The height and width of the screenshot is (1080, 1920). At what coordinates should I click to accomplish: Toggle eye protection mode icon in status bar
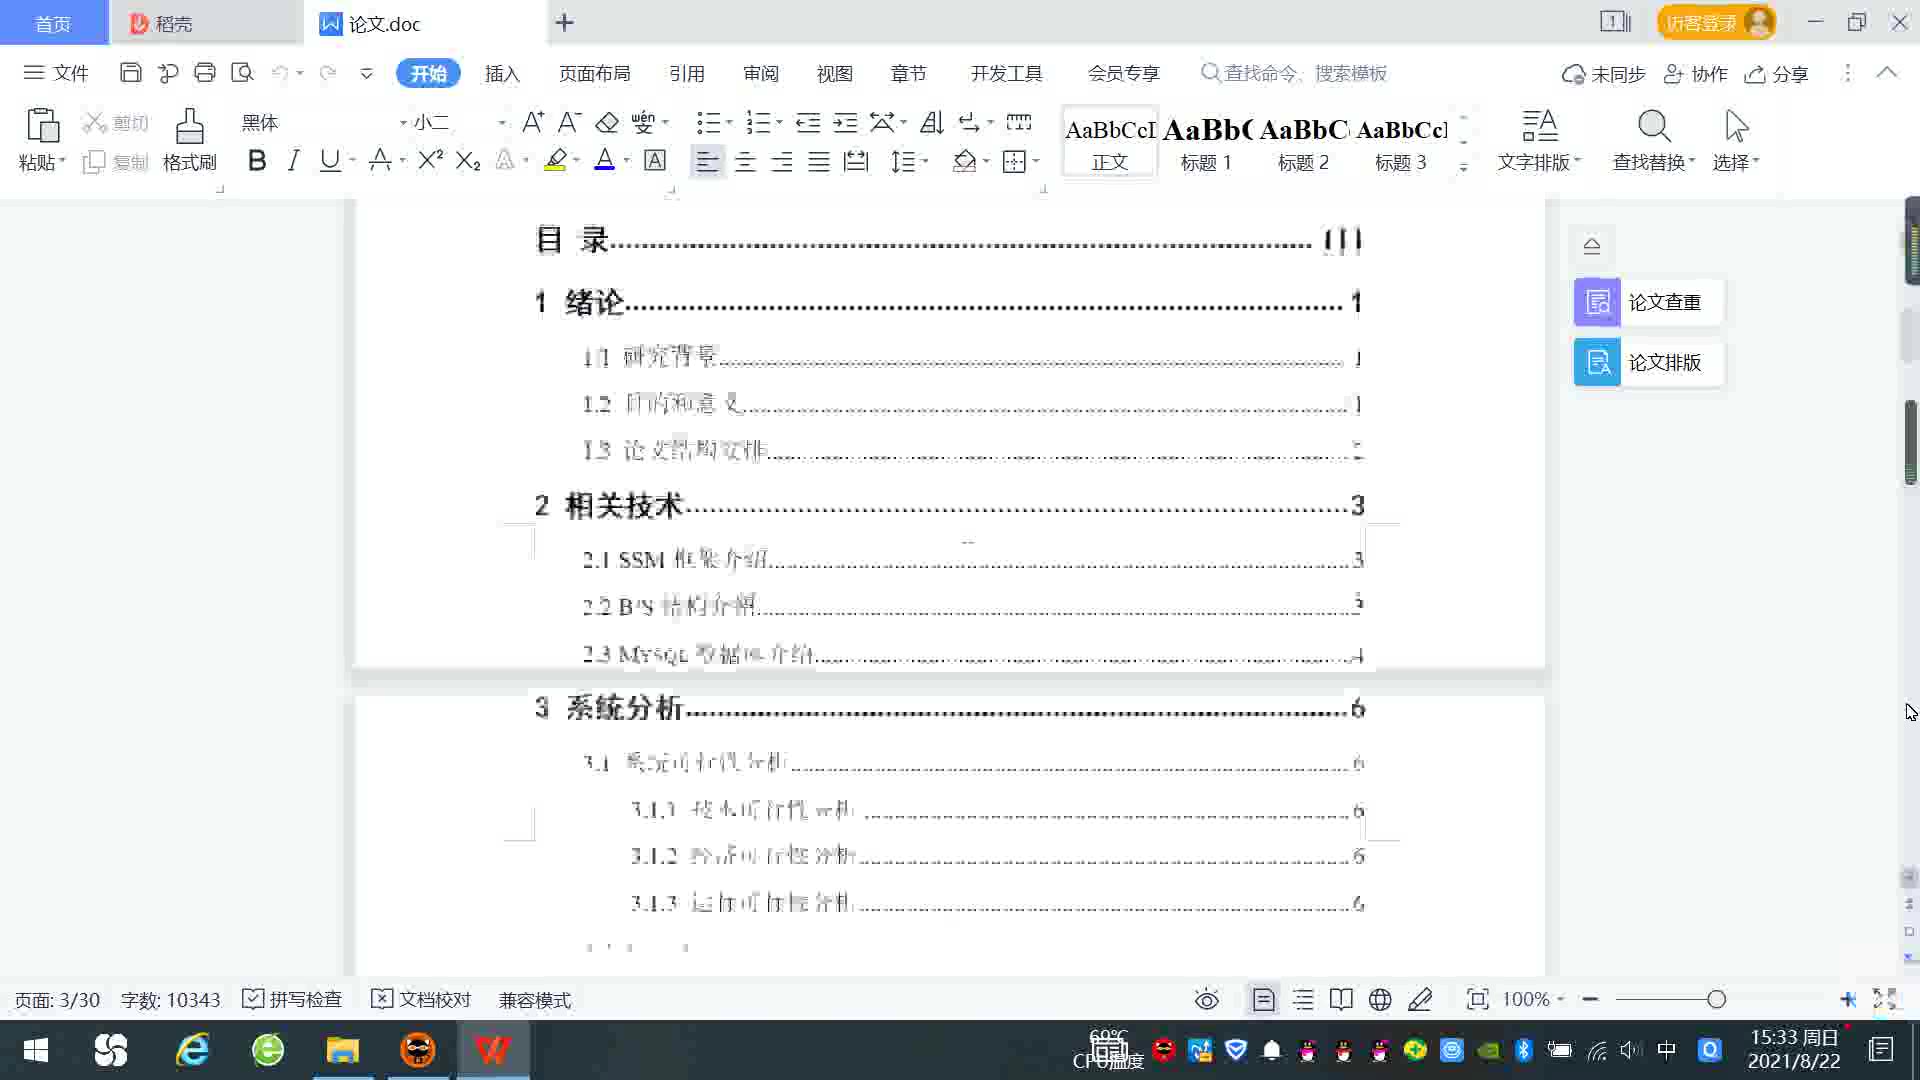coord(1206,999)
